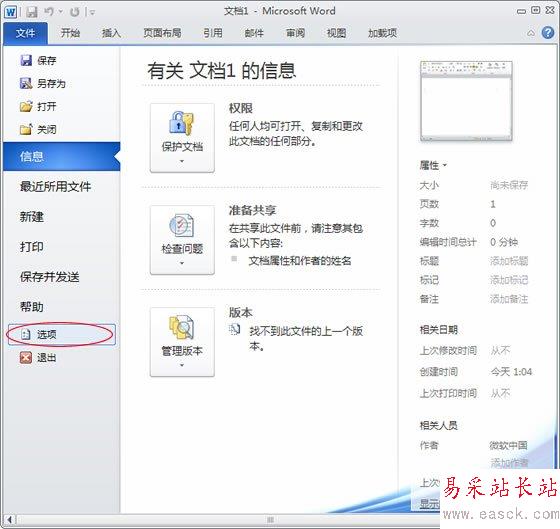Switch to the 审阅 ribbon tab

295,33
